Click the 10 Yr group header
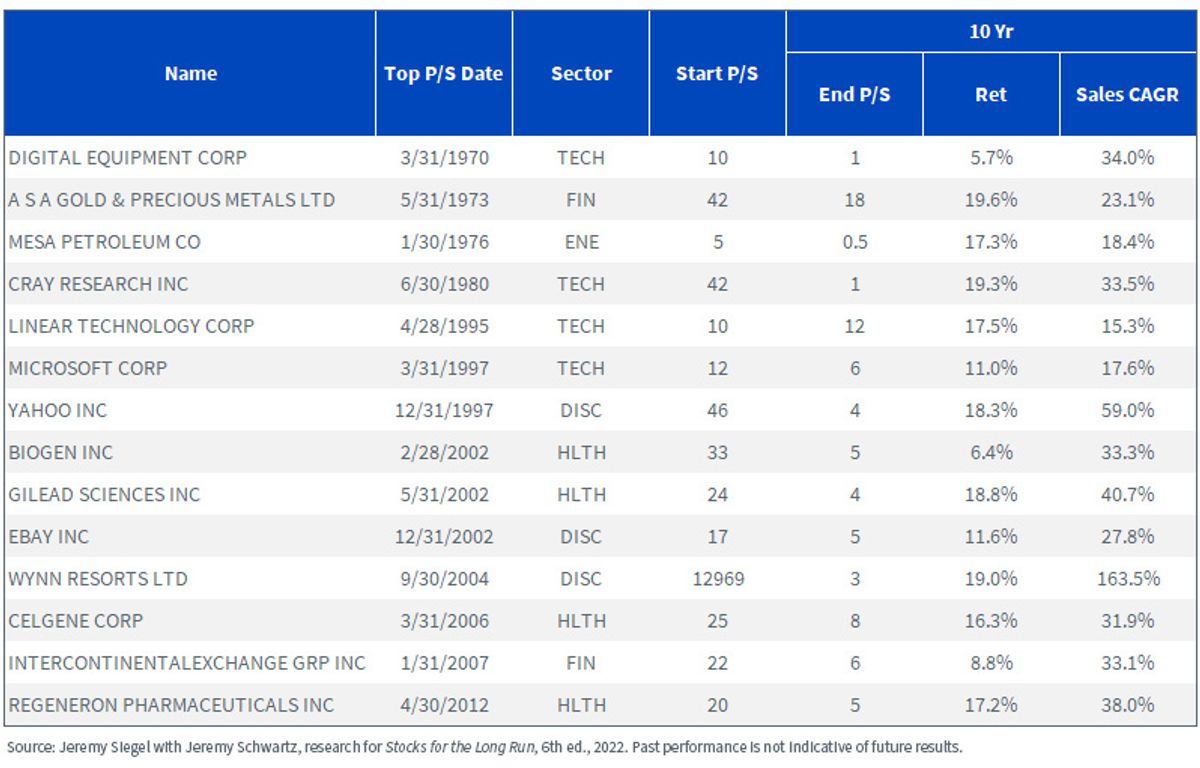The width and height of the screenshot is (1200, 768). 991,31
